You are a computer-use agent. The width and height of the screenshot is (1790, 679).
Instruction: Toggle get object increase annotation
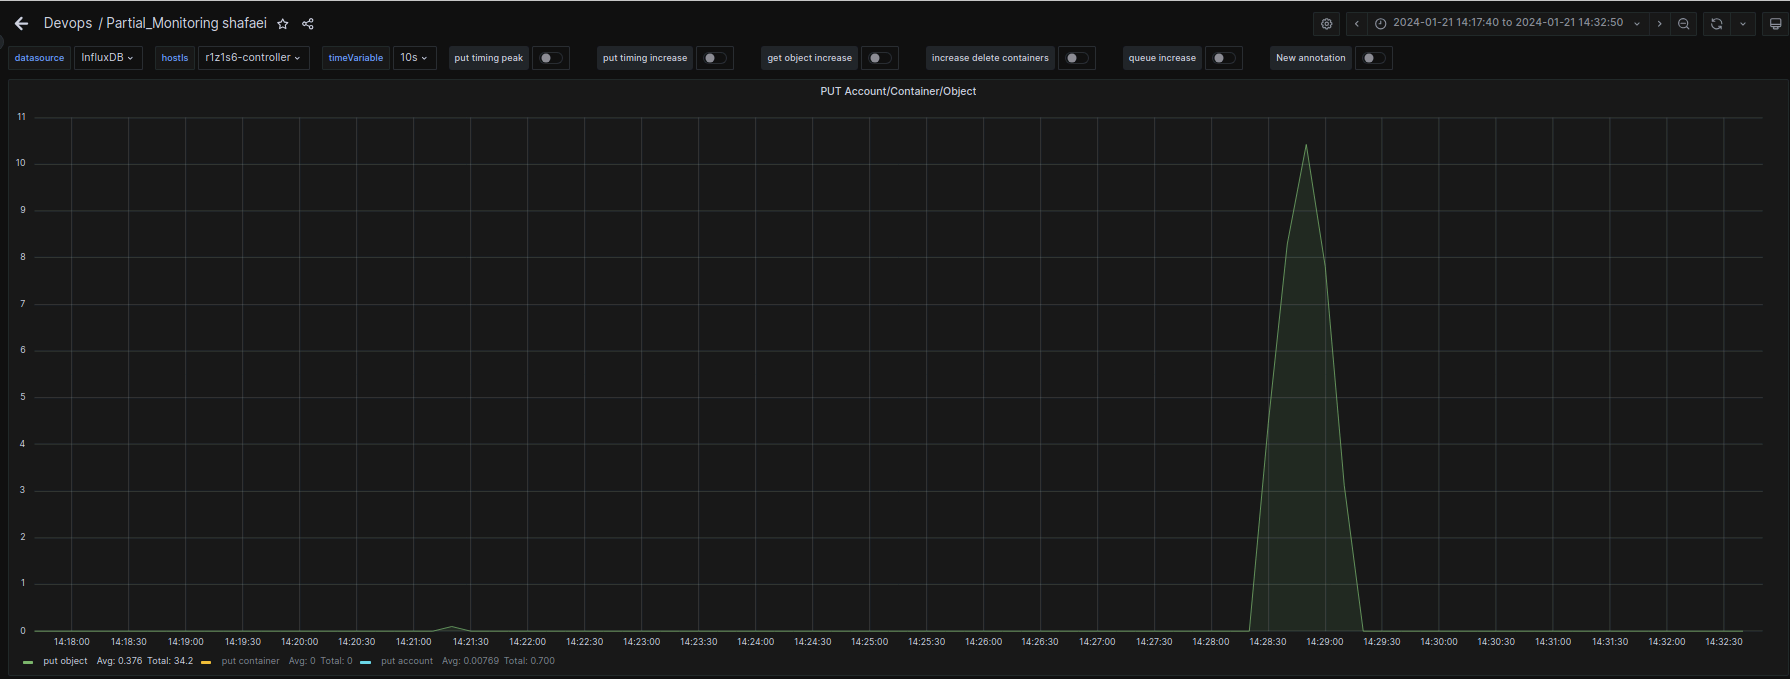[879, 58]
